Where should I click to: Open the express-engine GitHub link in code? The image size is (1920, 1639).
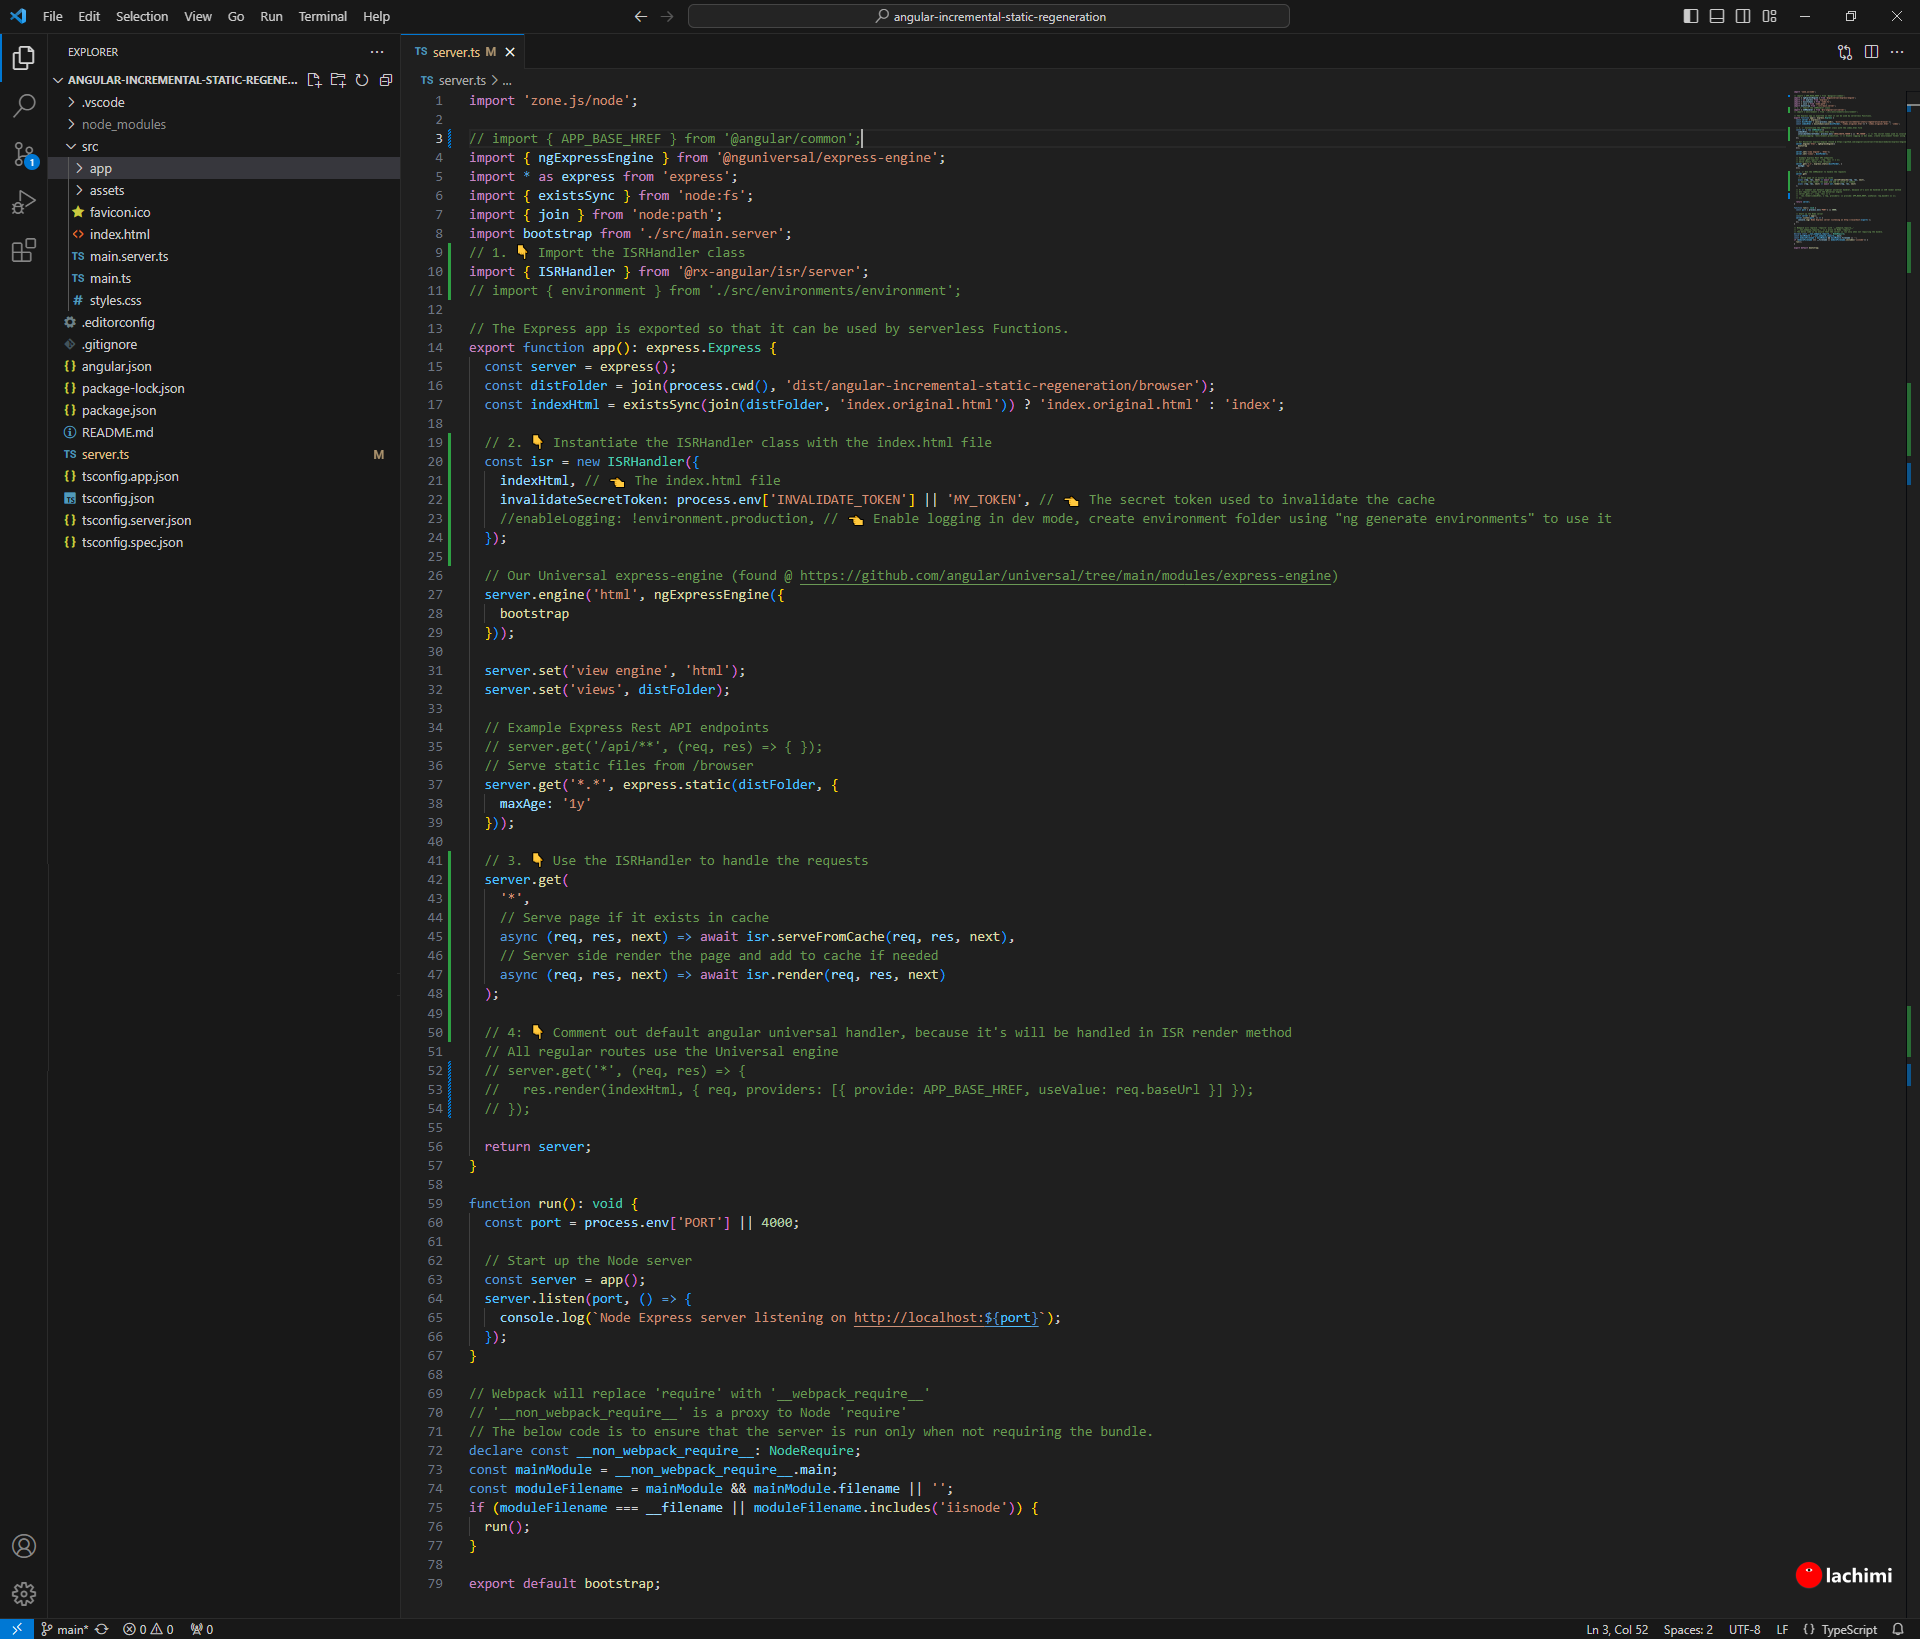coord(1065,576)
